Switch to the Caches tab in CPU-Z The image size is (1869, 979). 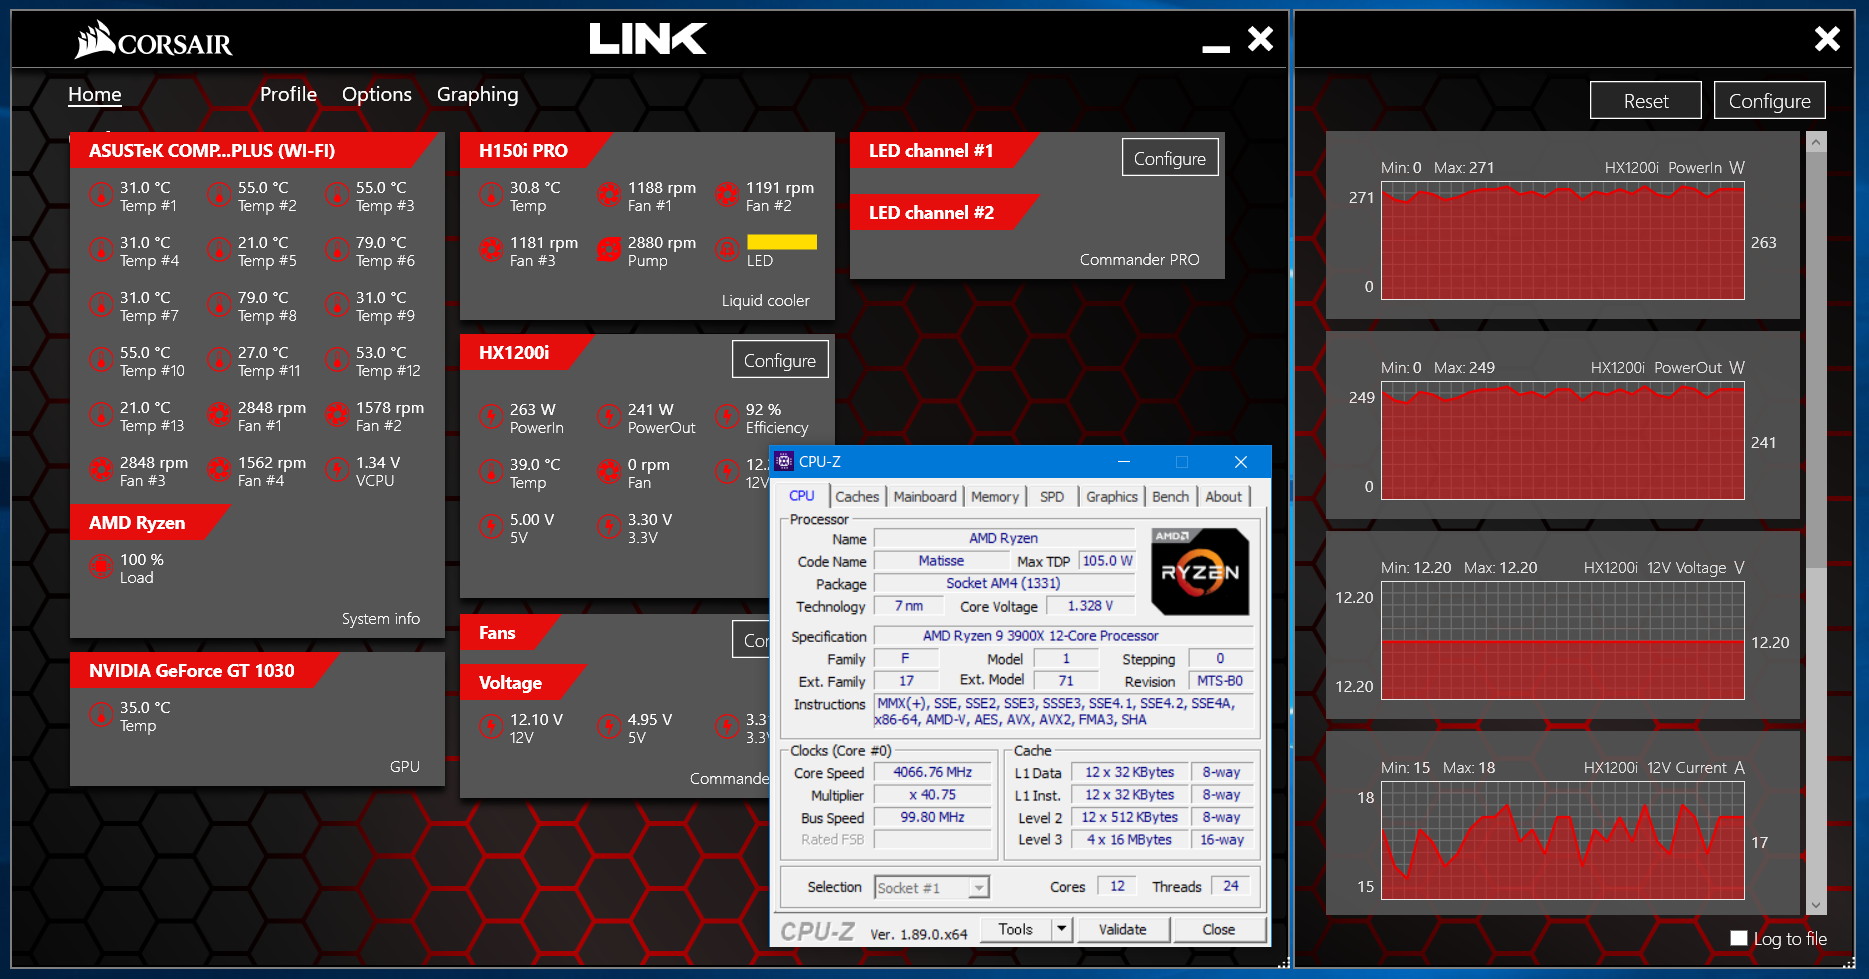[x=857, y=496]
